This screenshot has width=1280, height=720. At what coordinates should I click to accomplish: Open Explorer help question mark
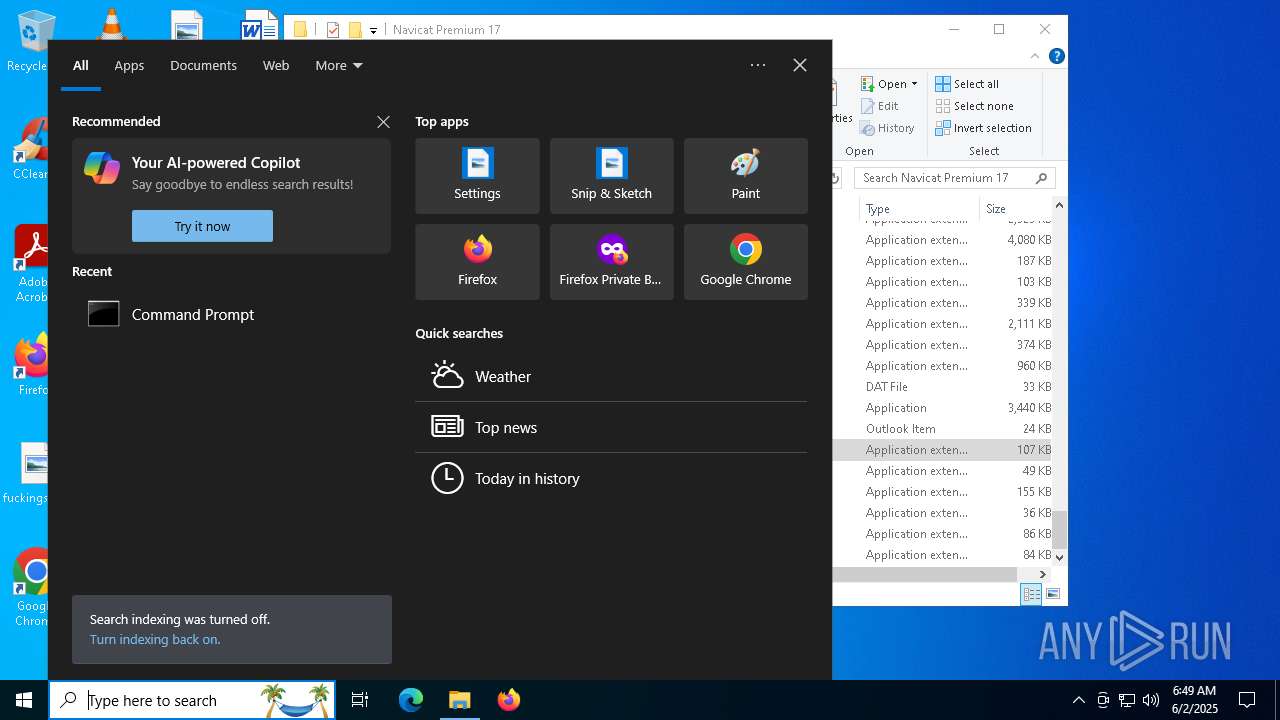(1057, 57)
